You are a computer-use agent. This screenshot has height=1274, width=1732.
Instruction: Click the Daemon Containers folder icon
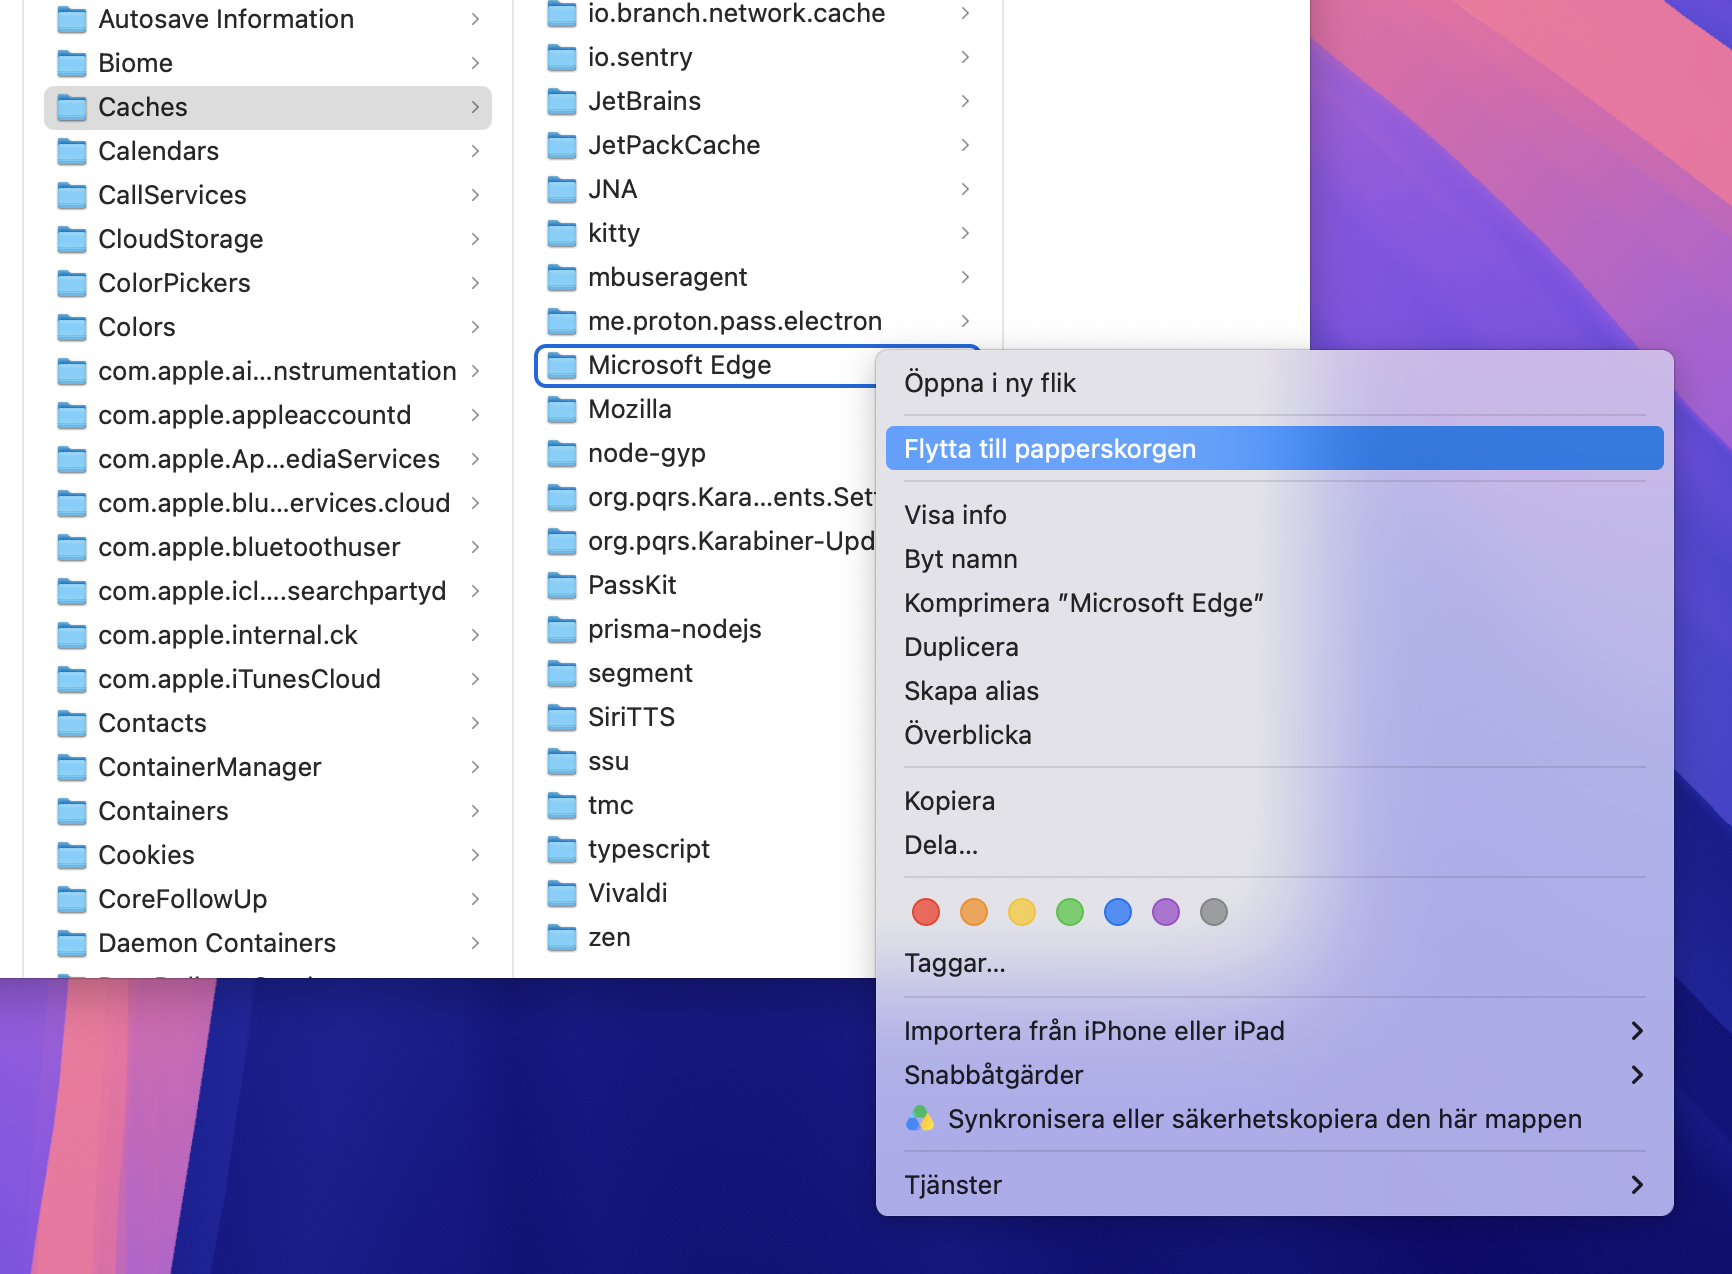tap(72, 943)
